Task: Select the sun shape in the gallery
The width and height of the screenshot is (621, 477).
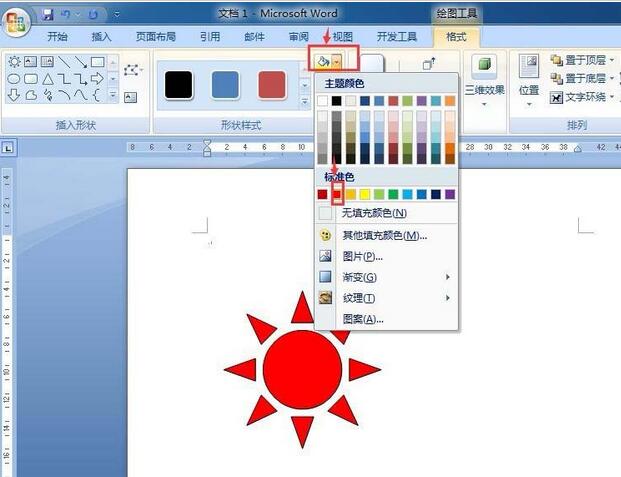Action: point(15,61)
